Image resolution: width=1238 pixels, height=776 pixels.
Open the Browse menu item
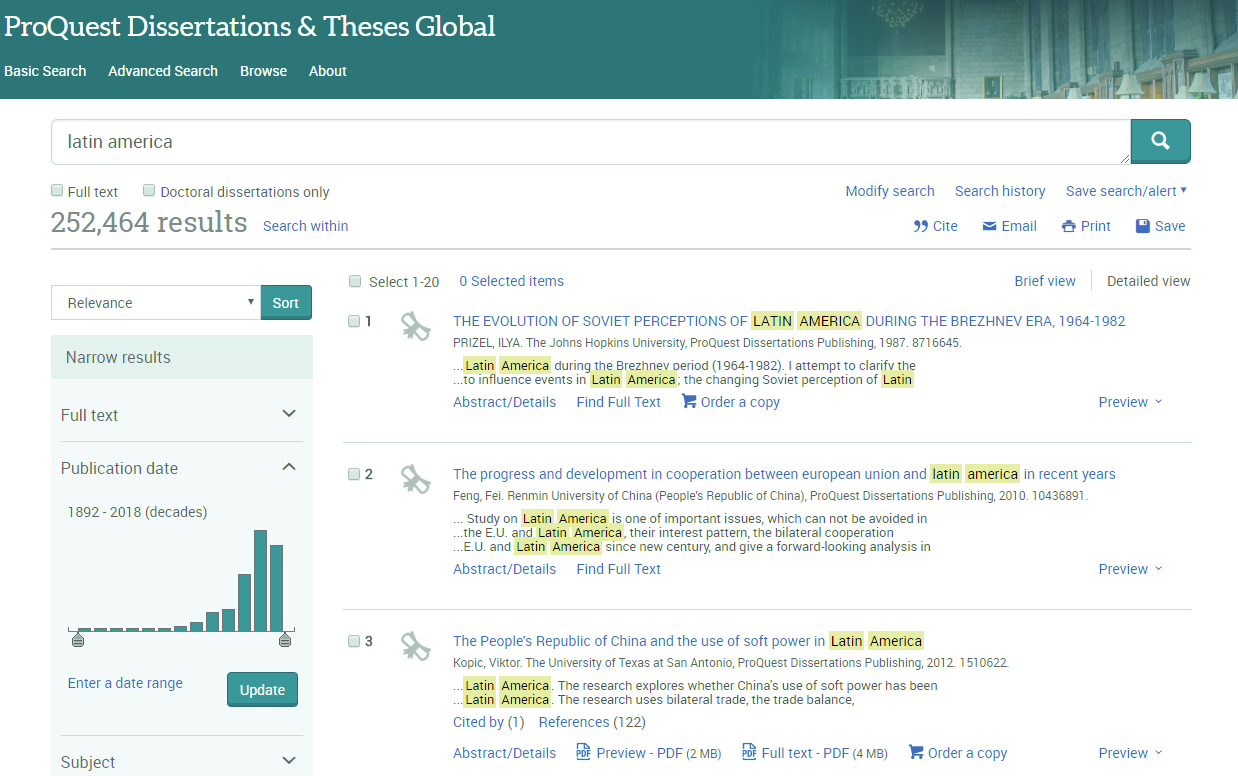[x=263, y=71]
